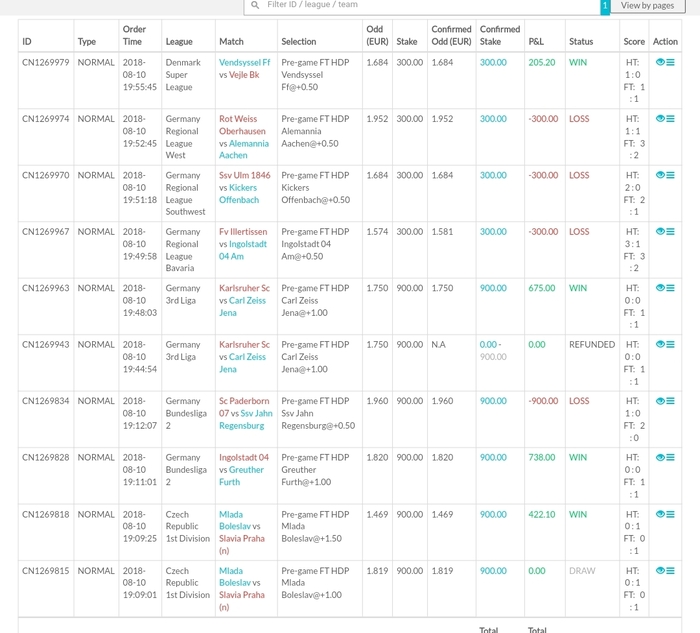Viewport: 700px width, 633px height.
Task: Sort by the P&L column header
Action: (x=536, y=42)
